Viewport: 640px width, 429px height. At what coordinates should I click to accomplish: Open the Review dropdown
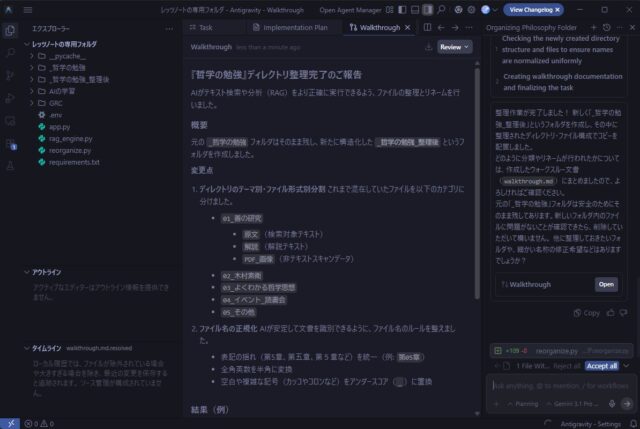pyautogui.click(x=454, y=47)
